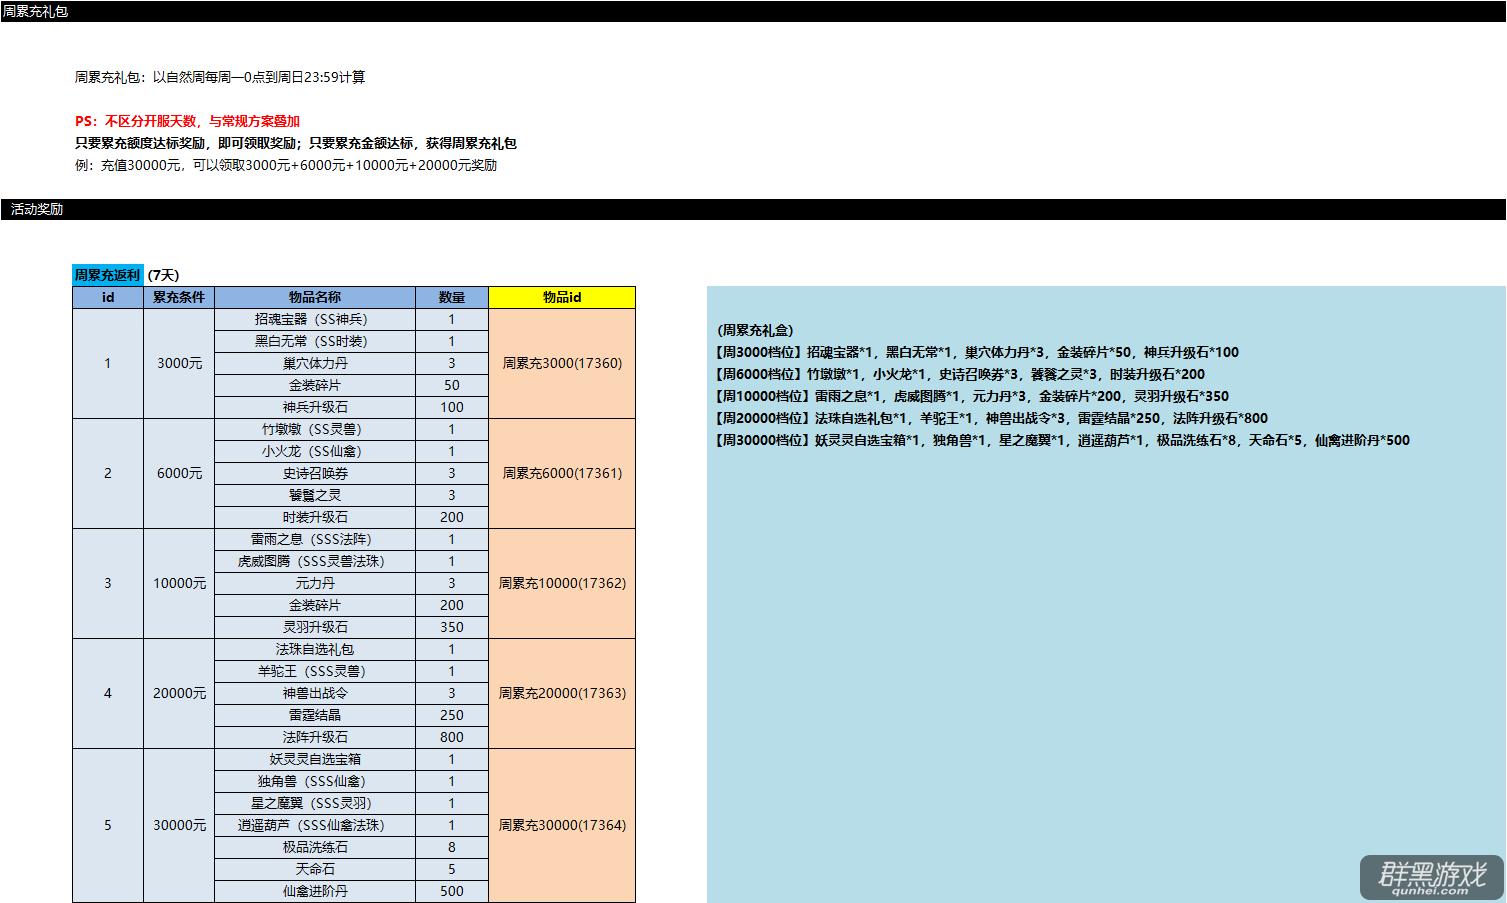Click the yellow 物品id header cell

(x=562, y=297)
